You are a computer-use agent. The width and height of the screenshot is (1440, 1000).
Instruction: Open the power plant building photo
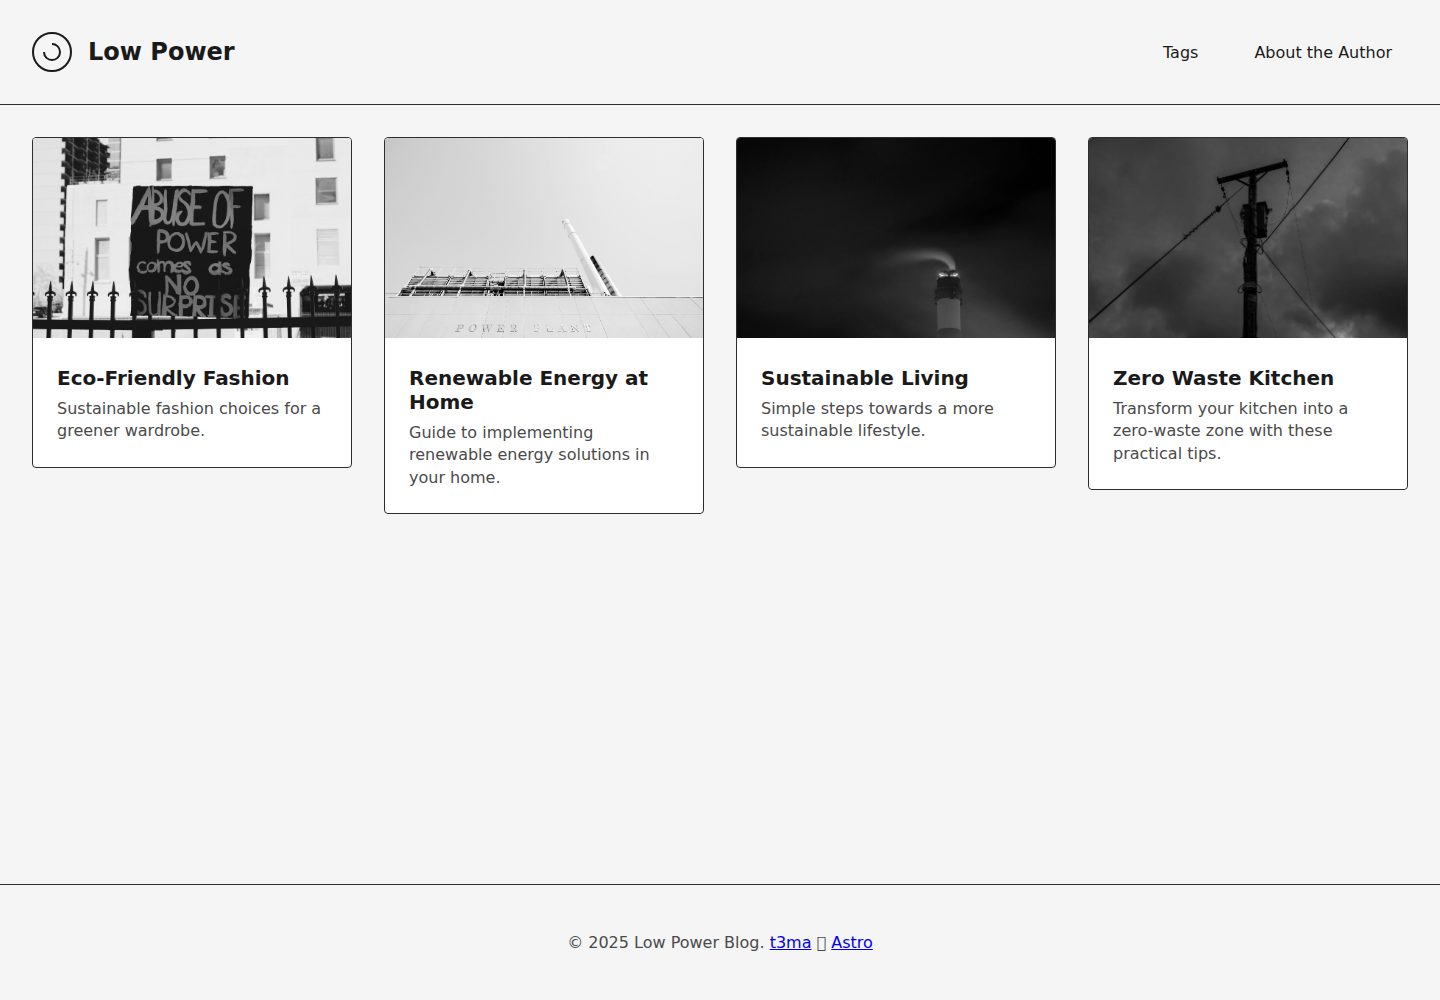tap(544, 238)
